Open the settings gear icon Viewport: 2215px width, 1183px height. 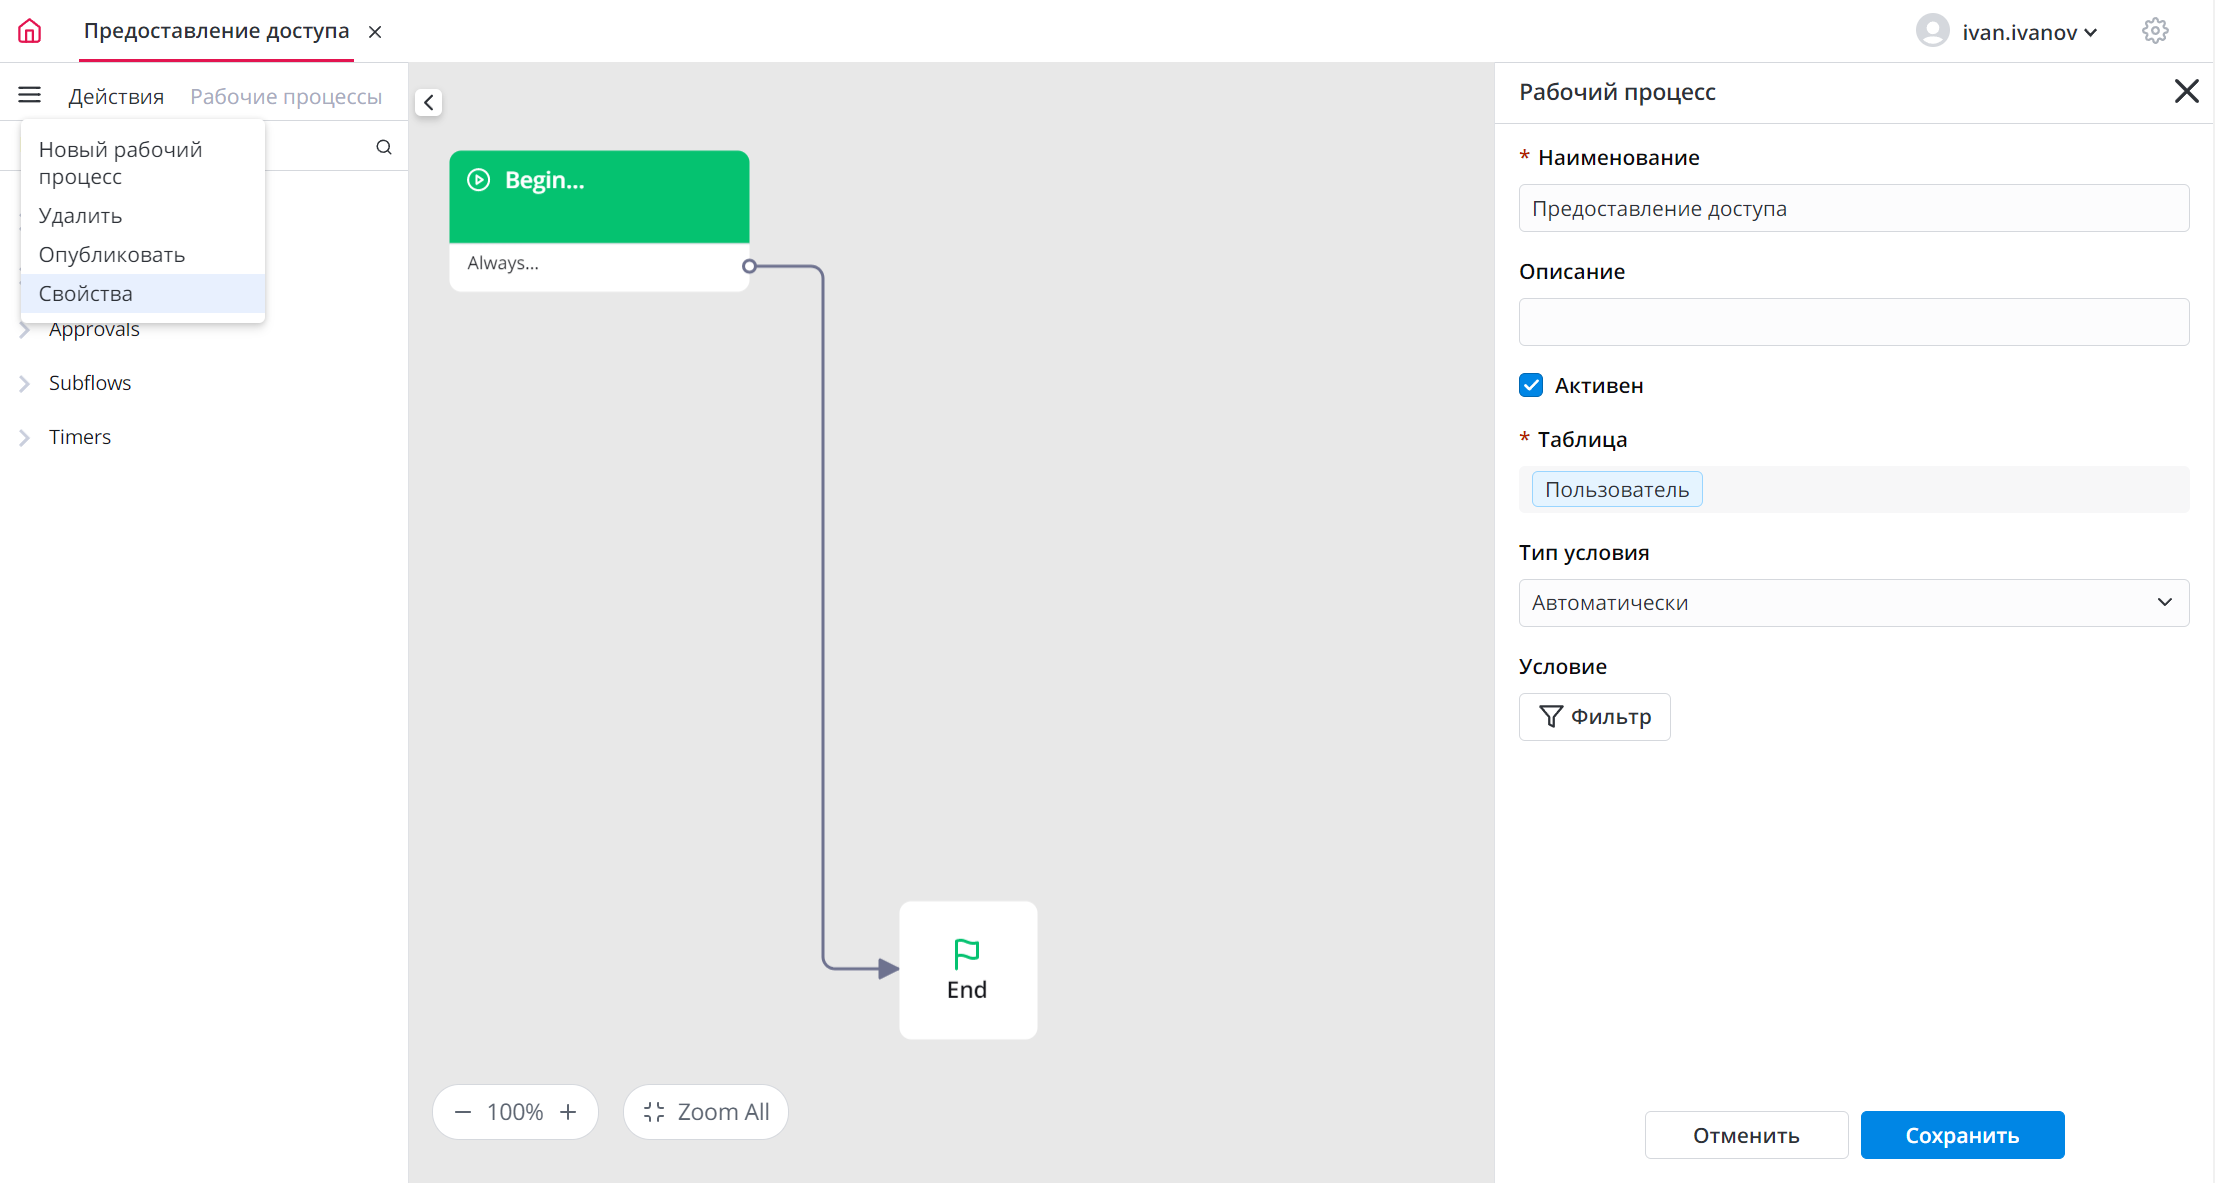click(x=2155, y=31)
